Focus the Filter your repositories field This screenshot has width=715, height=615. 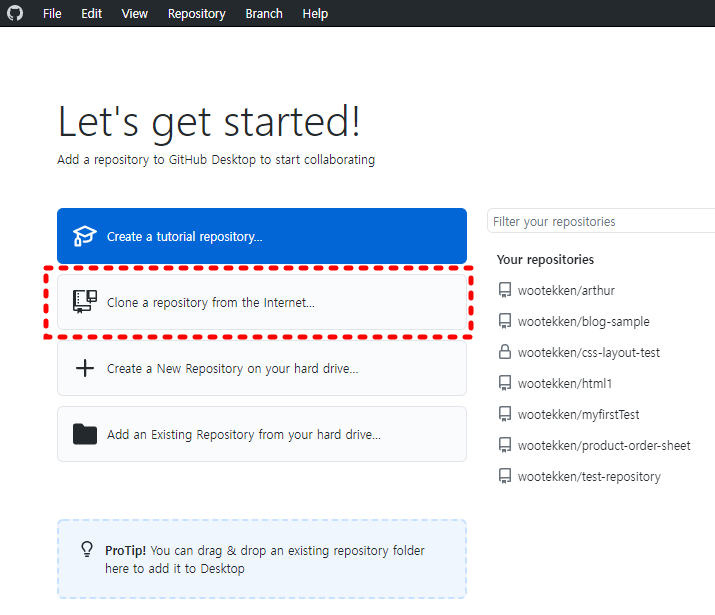point(601,221)
